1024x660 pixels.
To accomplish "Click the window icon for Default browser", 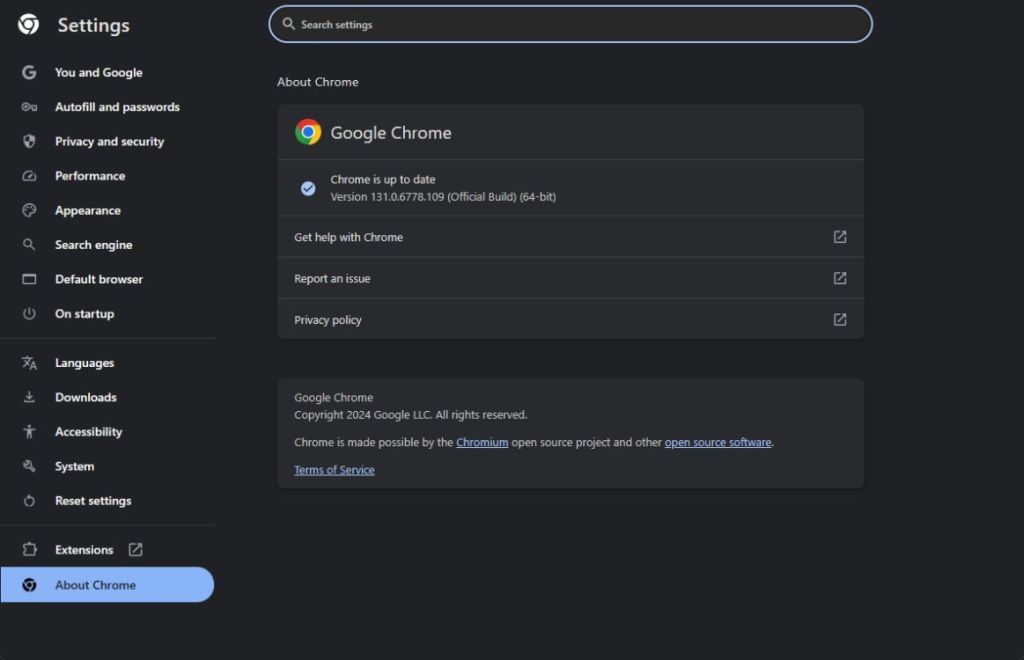I will pyautogui.click(x=29, y=279).
